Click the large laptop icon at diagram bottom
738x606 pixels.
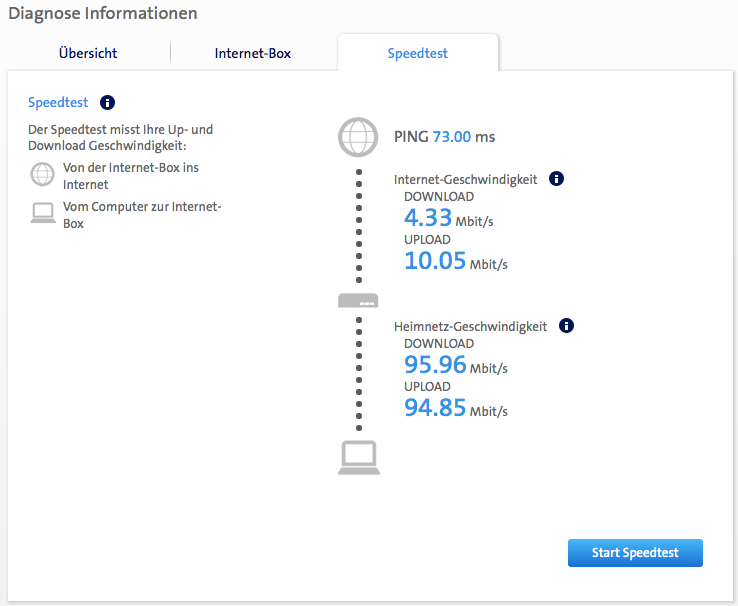click(x=358, y=458)
